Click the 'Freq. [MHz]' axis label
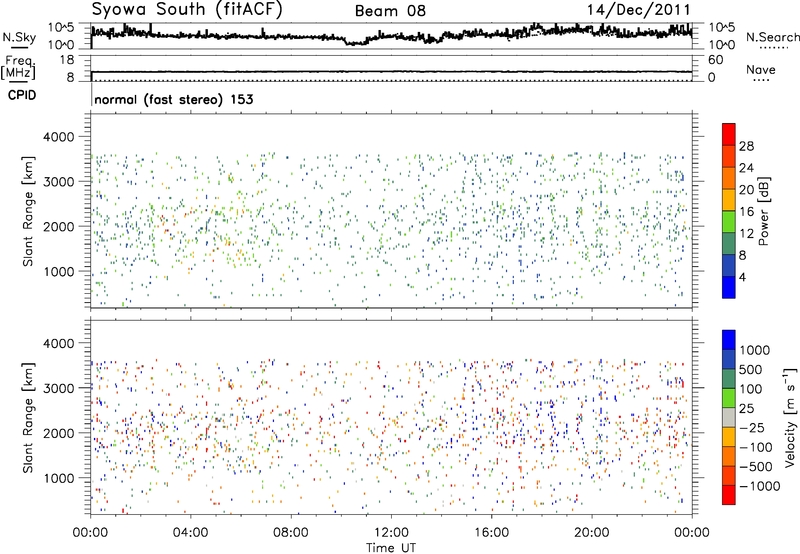 (x=19, y=67)
